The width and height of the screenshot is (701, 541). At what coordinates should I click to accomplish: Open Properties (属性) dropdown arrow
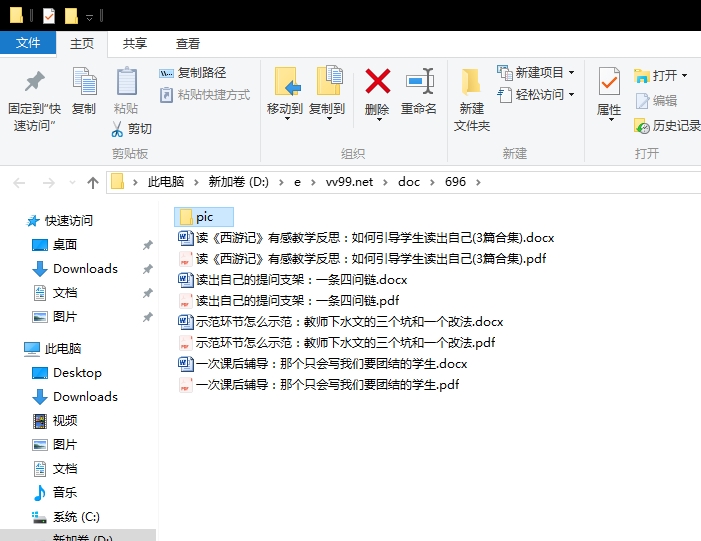[x=611, y=120]
